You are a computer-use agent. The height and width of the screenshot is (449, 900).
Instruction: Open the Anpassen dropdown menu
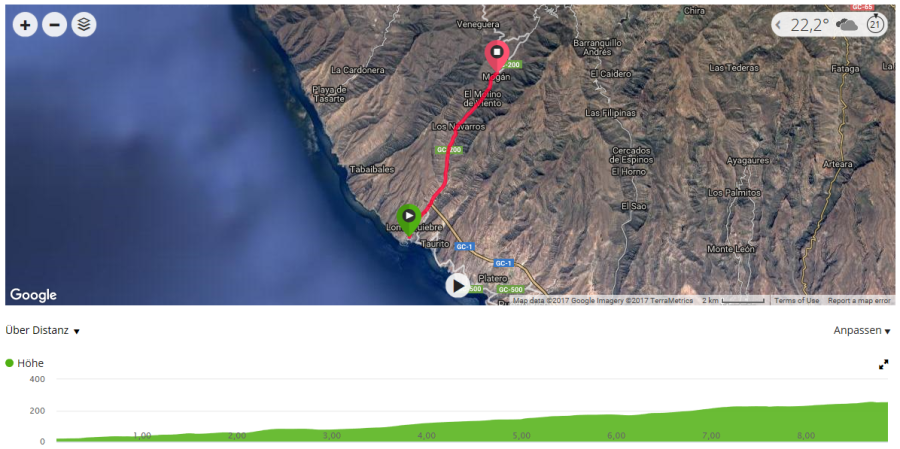[862, 331]
